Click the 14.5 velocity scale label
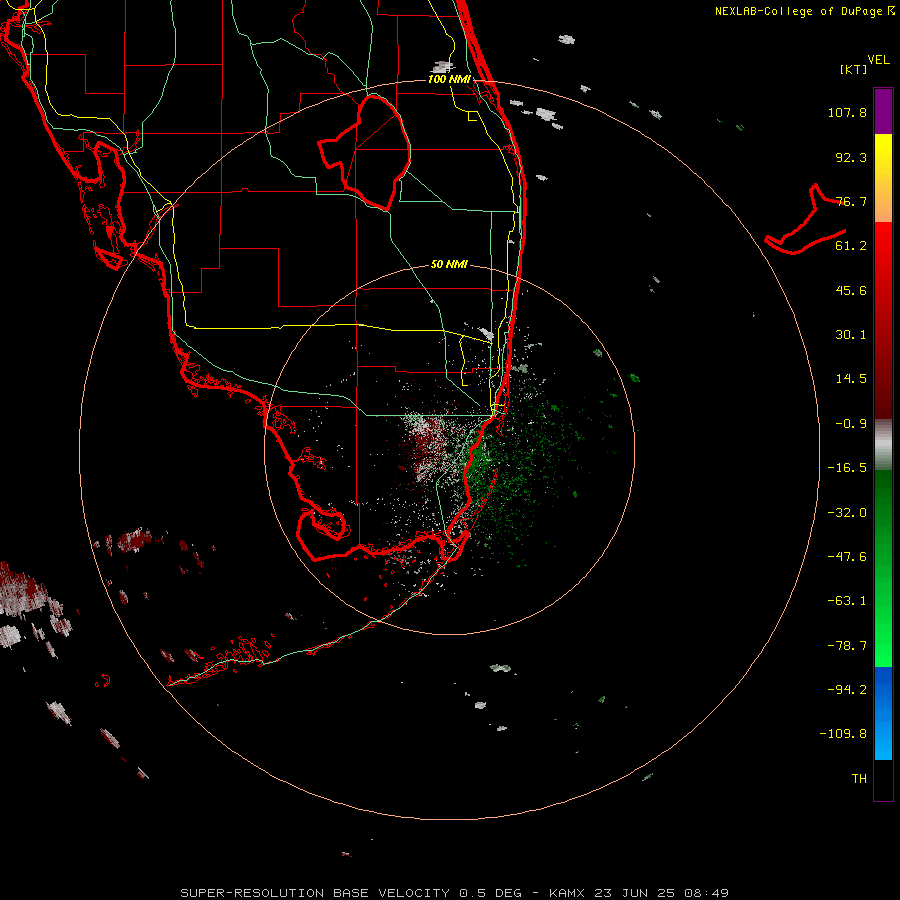This screenshot has width=900, height=900. pos(851,379)
